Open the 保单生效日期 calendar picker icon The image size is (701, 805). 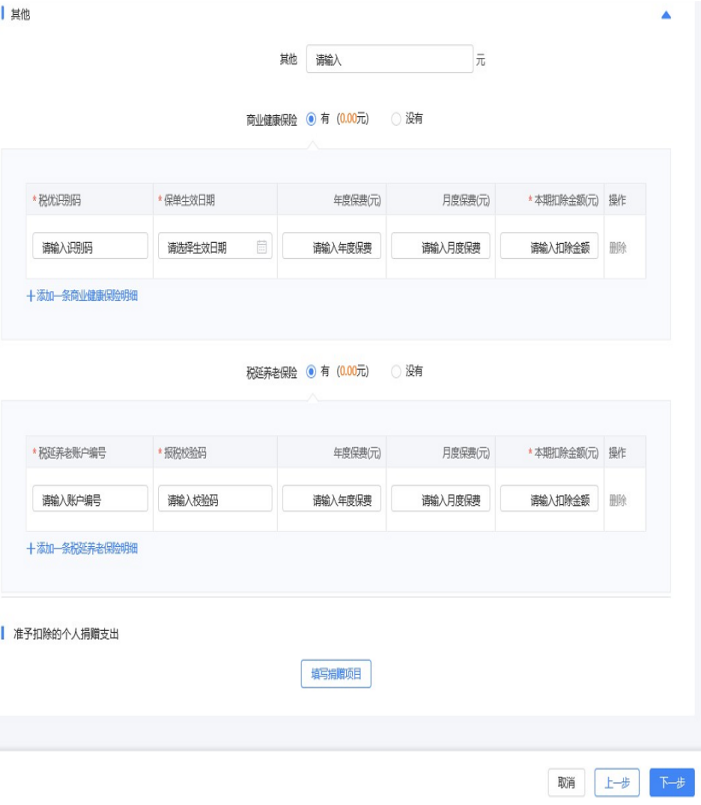coord(262,247)
